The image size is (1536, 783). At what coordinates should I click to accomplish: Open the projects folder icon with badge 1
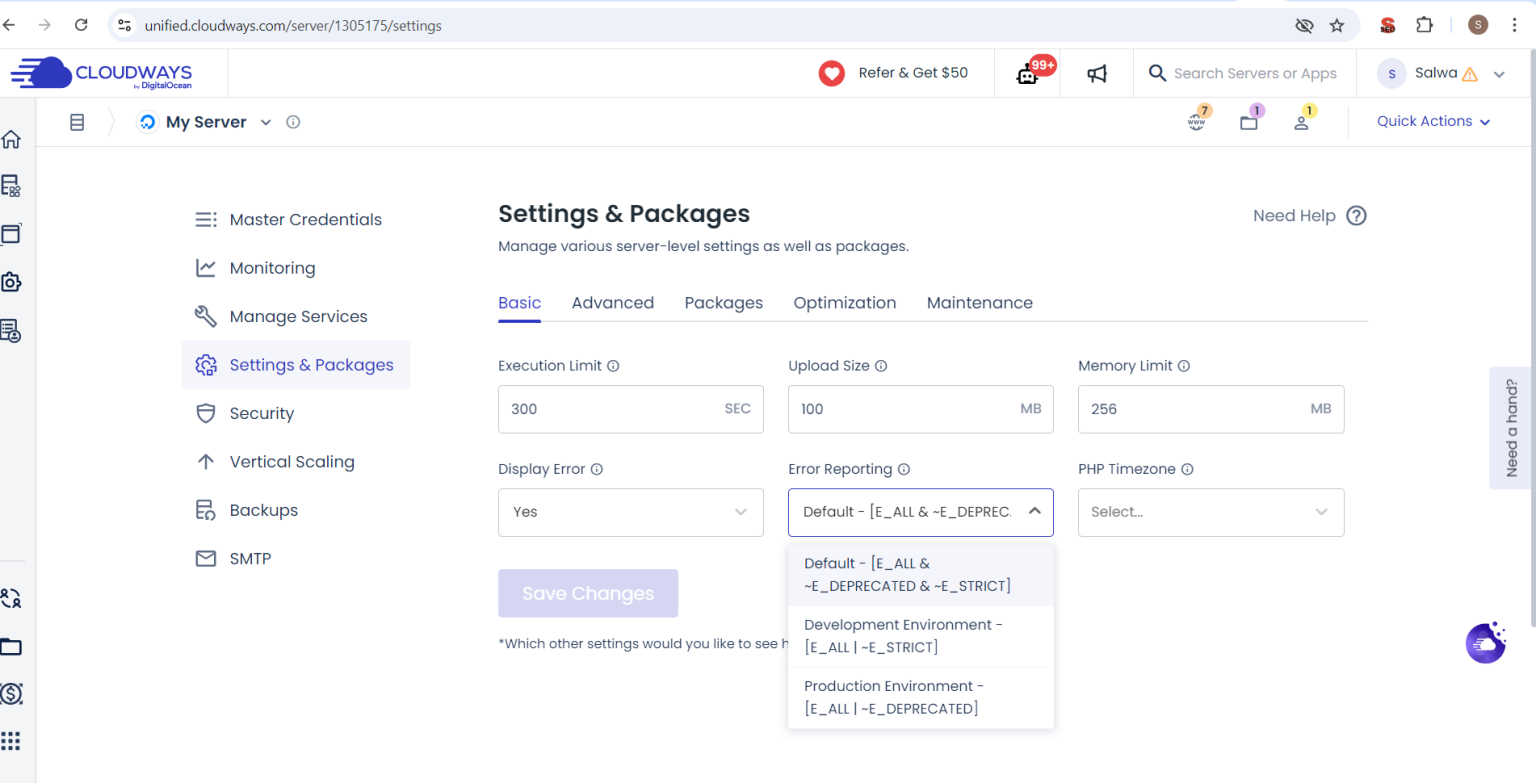1249,122
